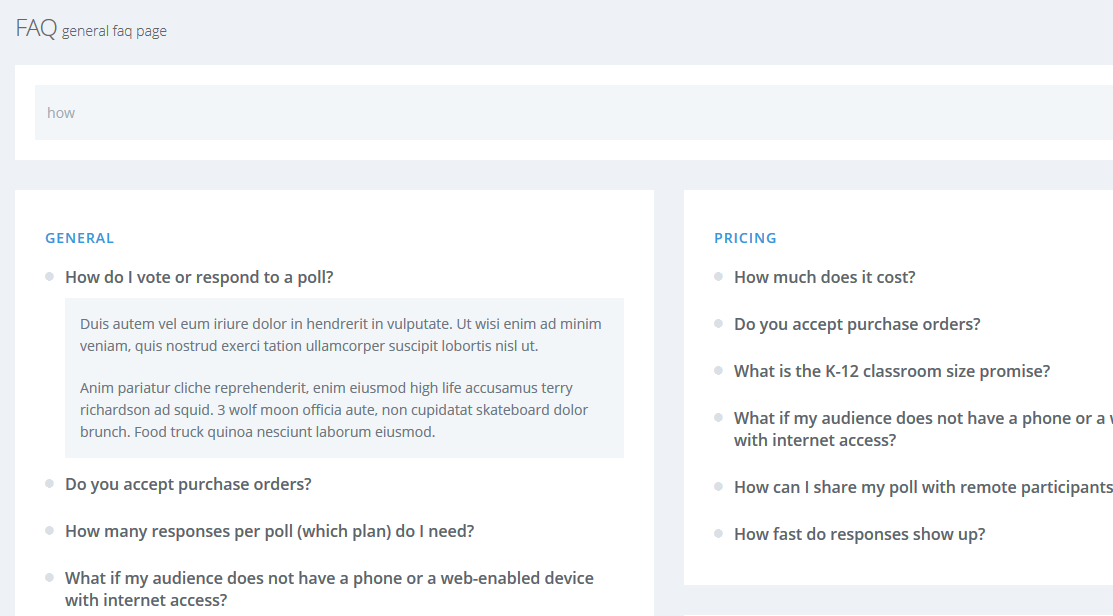The image size is (1113, 616).
Task: Click bullet icon beside K-12 classroom size question
Action: (718, 371)
